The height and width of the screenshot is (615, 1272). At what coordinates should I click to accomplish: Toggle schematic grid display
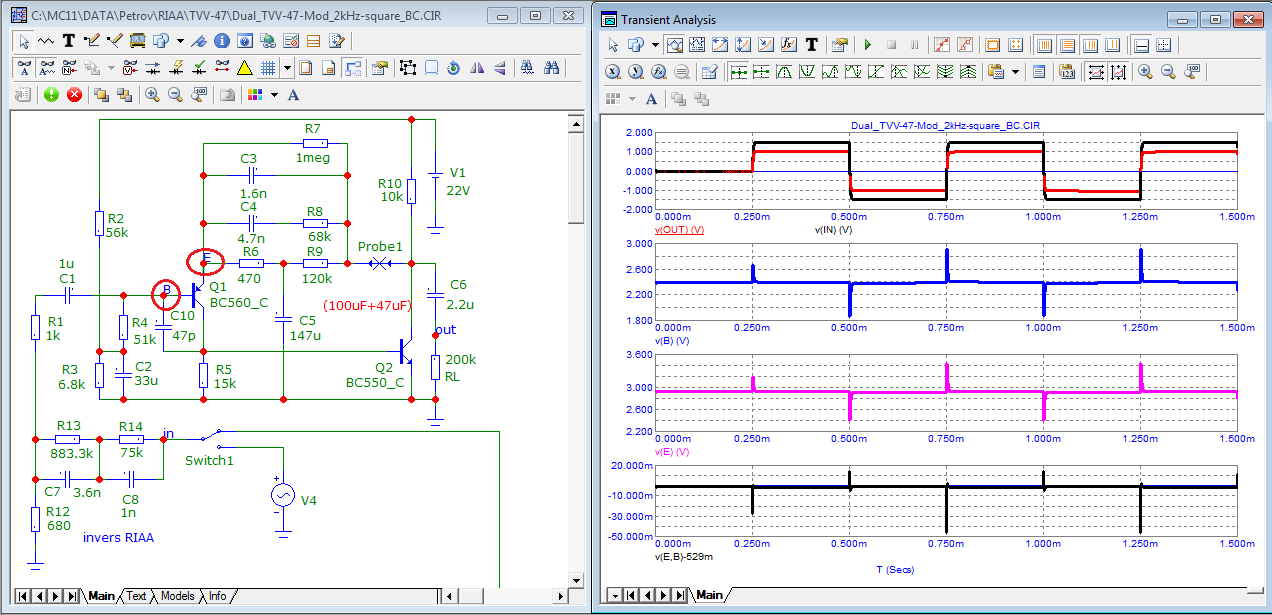pos(268,68)
